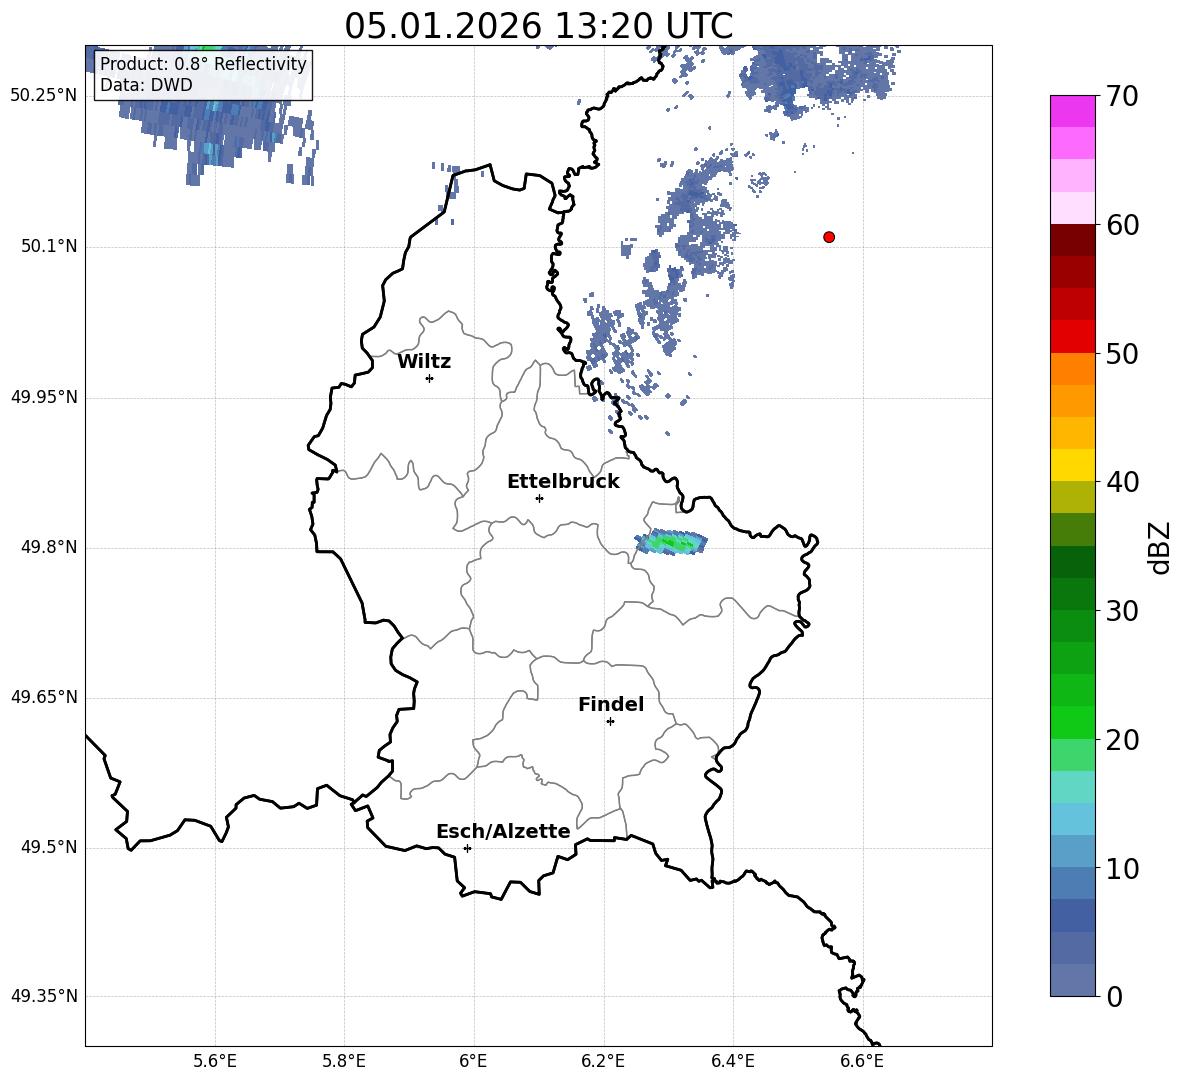Click the bright green colorbar segment above 20
This screenshot has height=1081, width=1184.
click(1073, 722)
